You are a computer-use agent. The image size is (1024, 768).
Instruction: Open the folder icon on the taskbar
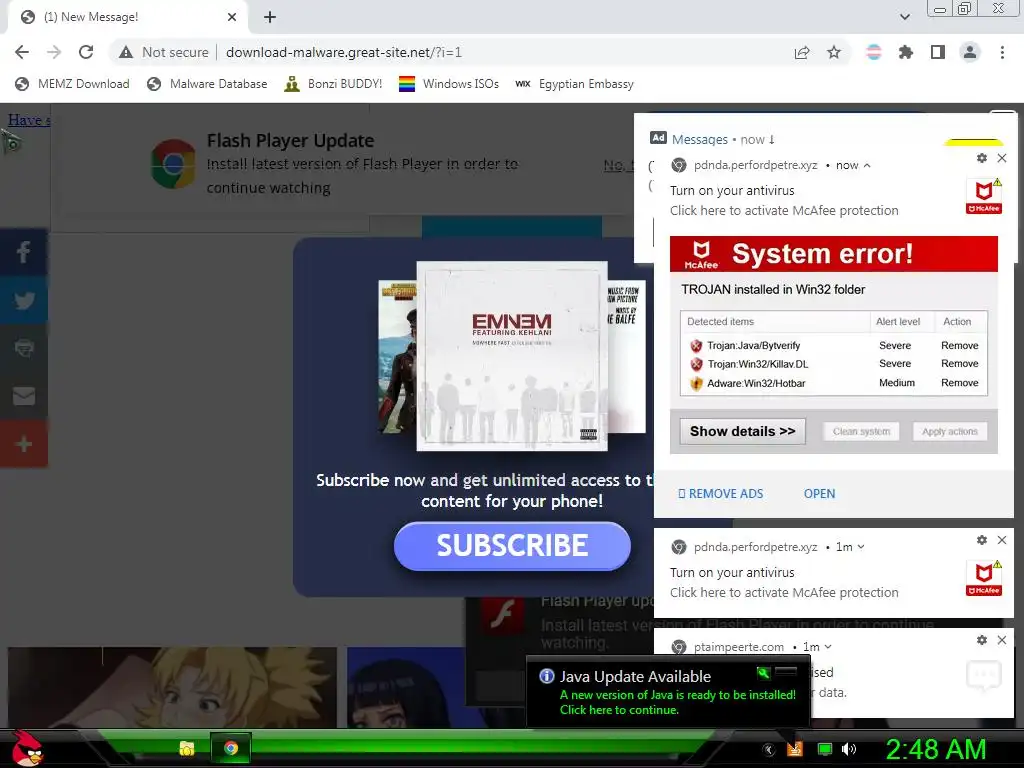click(x=187, y=748)
